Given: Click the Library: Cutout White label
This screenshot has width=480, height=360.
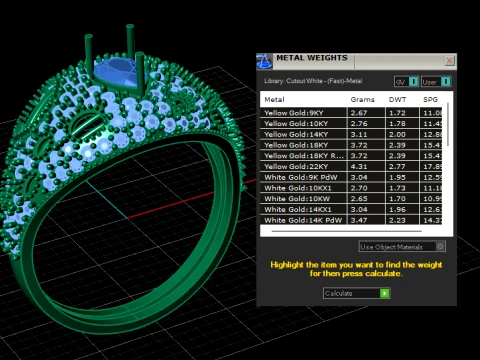Looking at the screenshot, I should pyautogui.click(x=313, y=81).
